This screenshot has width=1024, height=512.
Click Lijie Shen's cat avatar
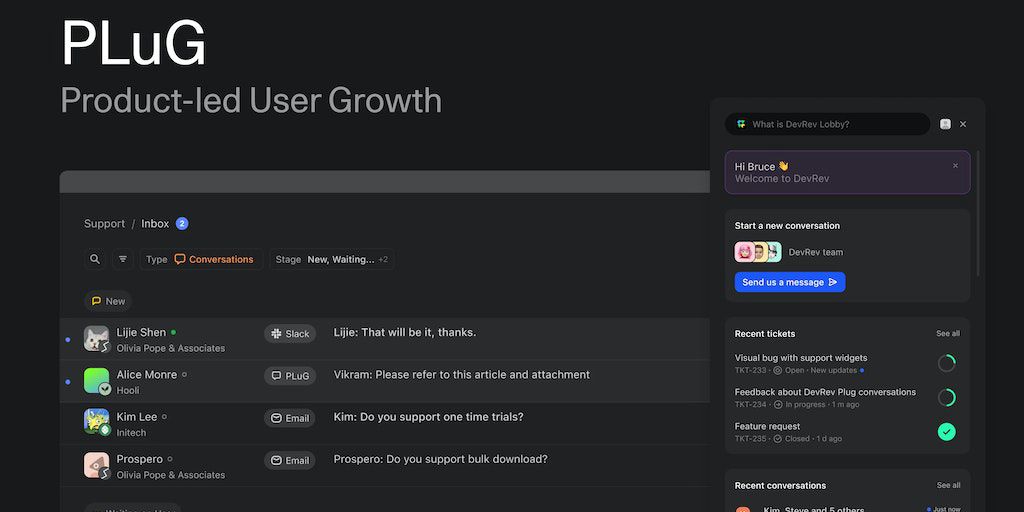tap(96, 338)
